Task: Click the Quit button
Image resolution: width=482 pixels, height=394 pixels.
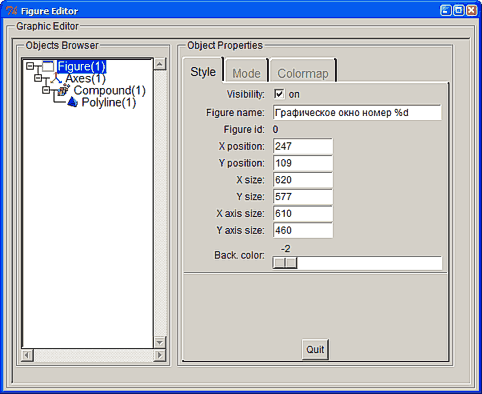Action: (315, 349)
